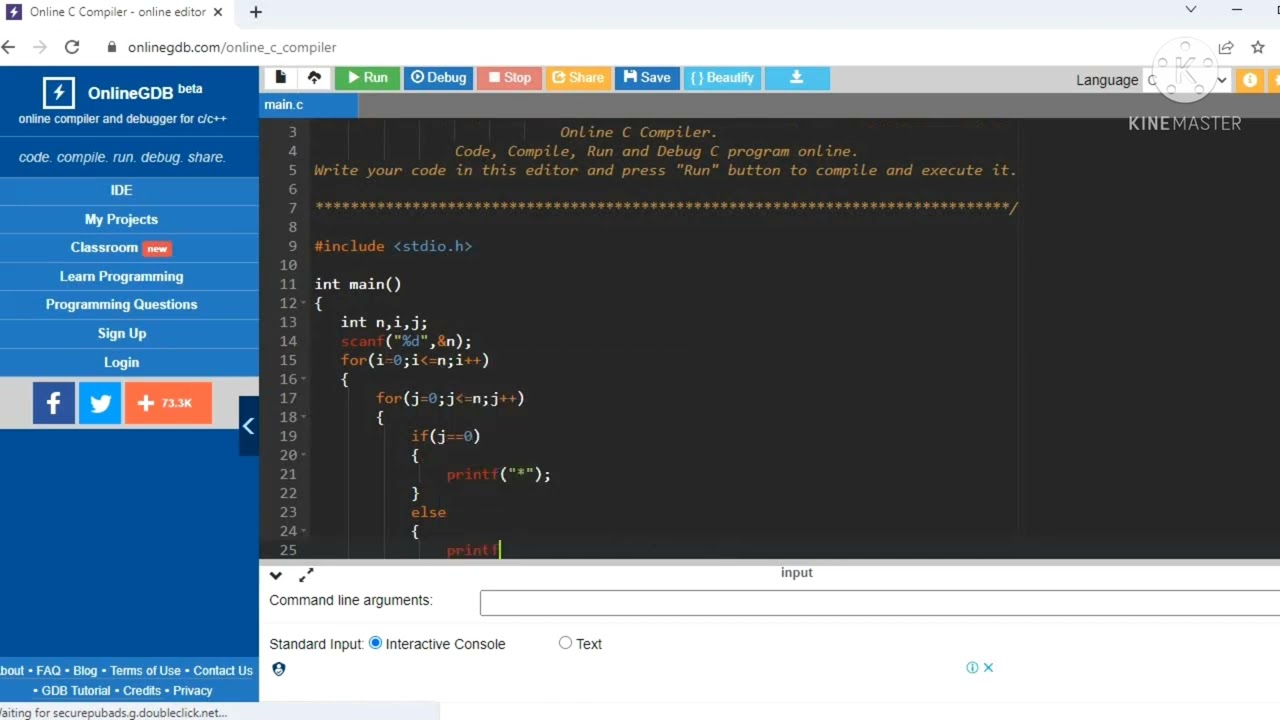Image resolution: width=1280 pixels, height=720 pixels.
Task: Click the privacy shield icon
Action: [279, 669]
